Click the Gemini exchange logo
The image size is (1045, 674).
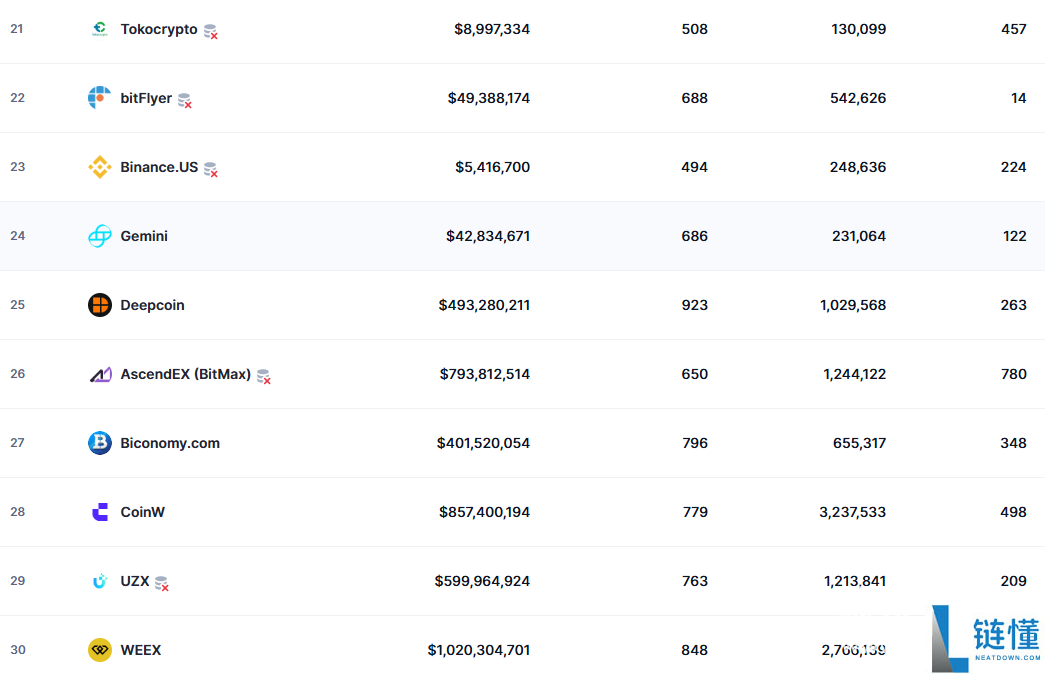click(100, 236)
